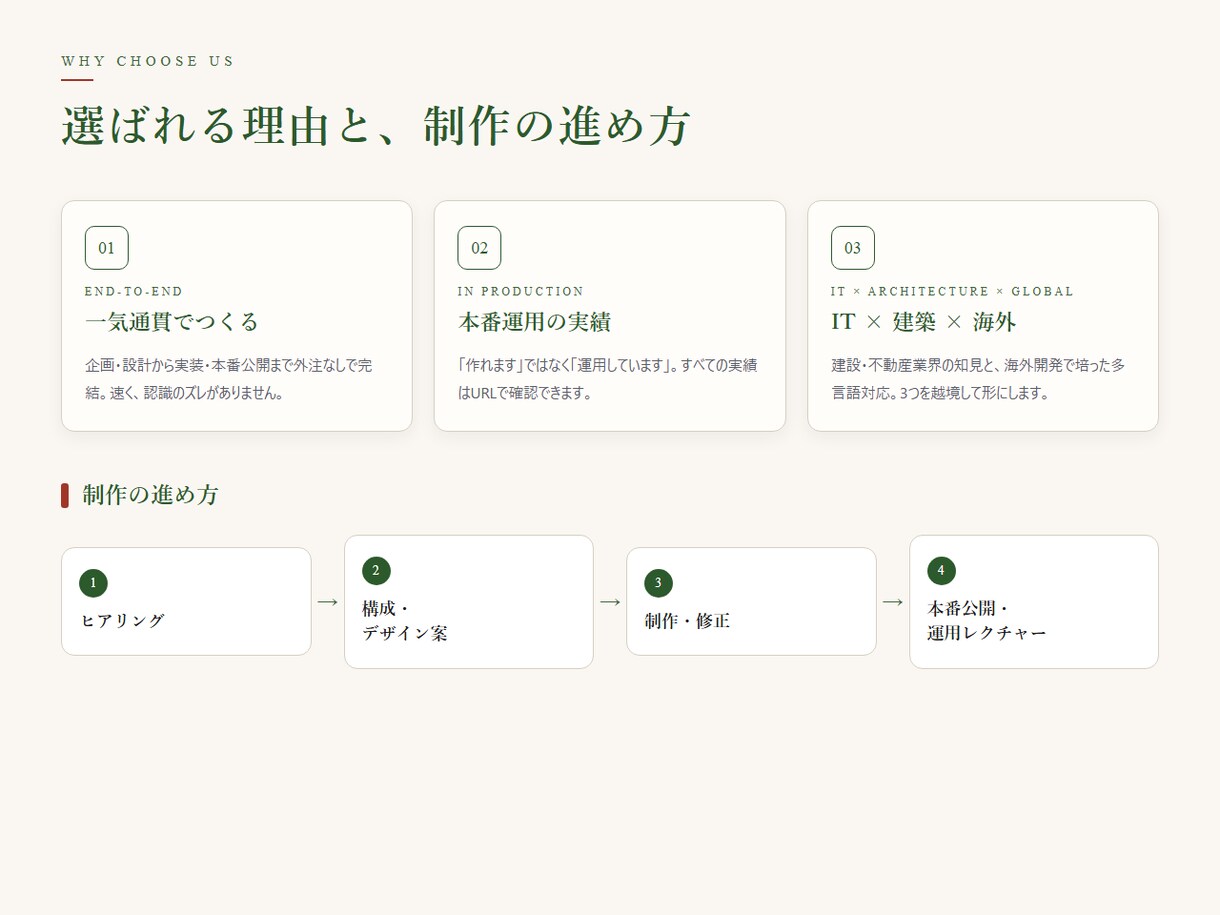Viewport: 1220px width, 915px height.
Task: Click the 制作・修正 step label
Action: 688,621
